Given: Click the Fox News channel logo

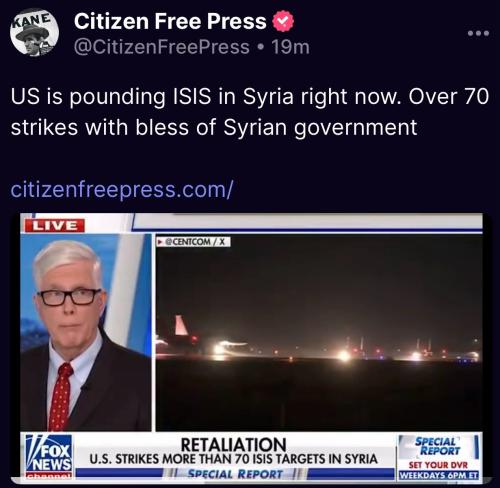Looking at the screenshot, I should click(x=49, y=457).
